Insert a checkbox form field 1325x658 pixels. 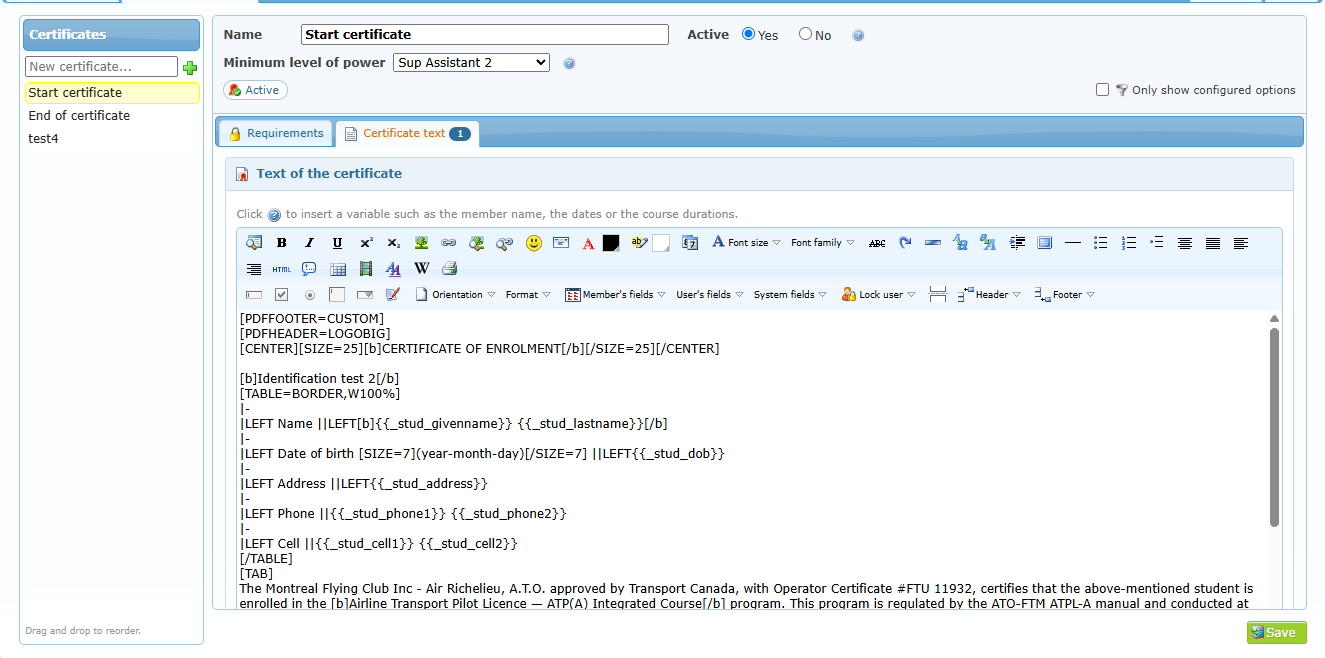[282, 295]
